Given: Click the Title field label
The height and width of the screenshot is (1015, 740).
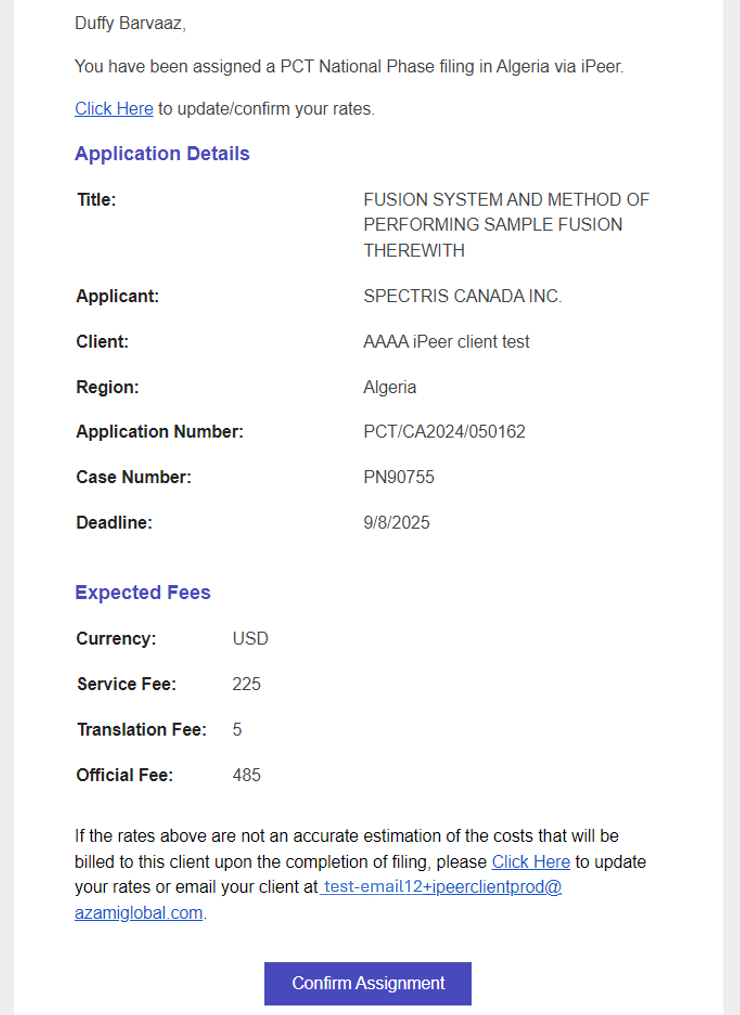Looking at the screenshot, I should [97, 200].
